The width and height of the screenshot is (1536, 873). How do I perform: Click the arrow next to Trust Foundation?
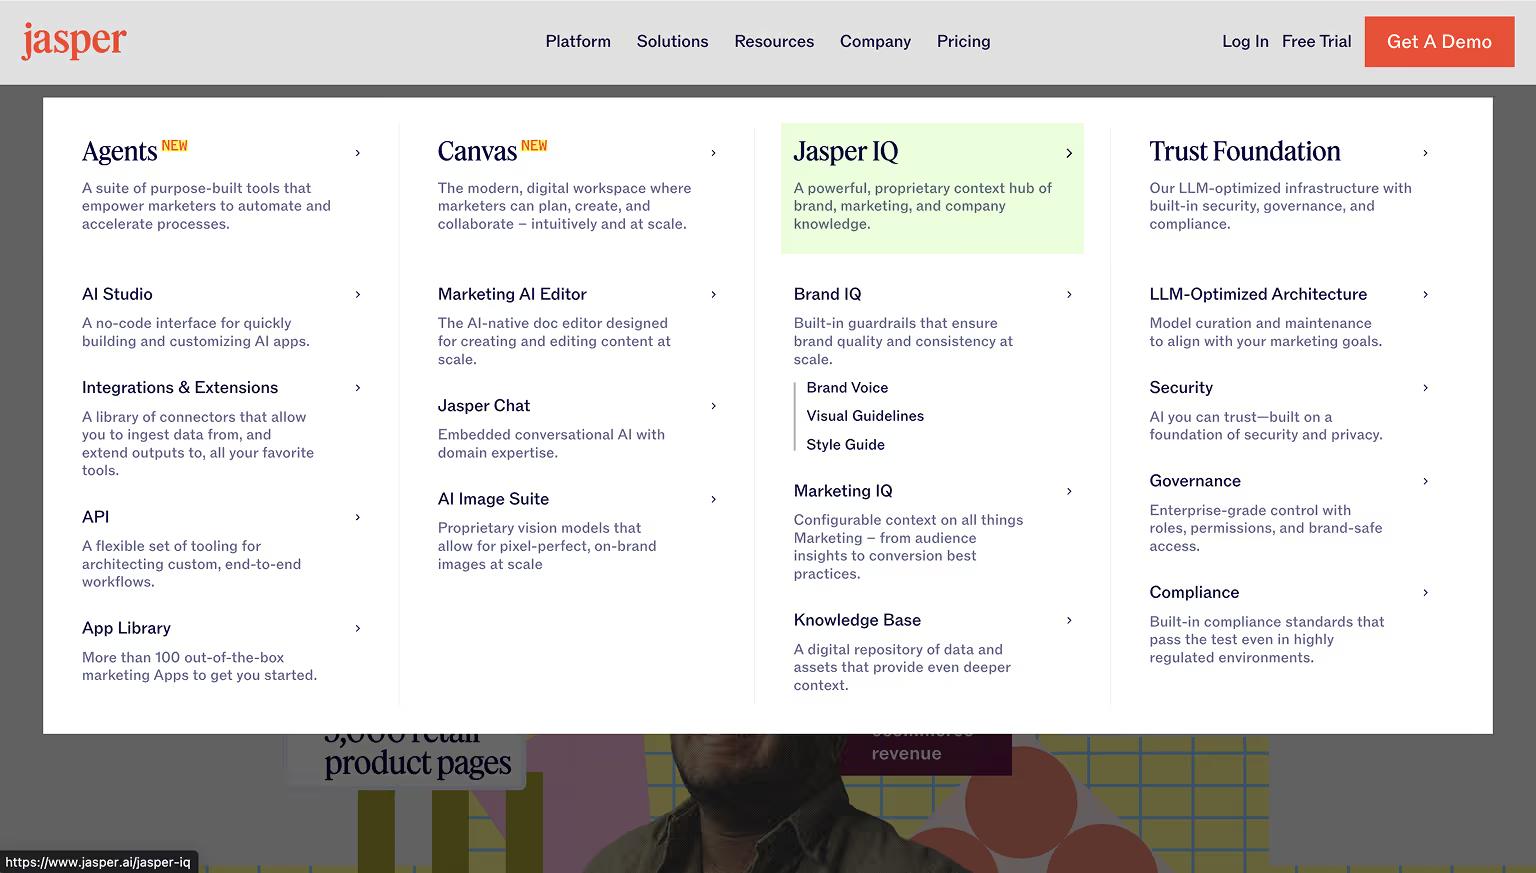pyautogui.click(x=1425, y=153)
